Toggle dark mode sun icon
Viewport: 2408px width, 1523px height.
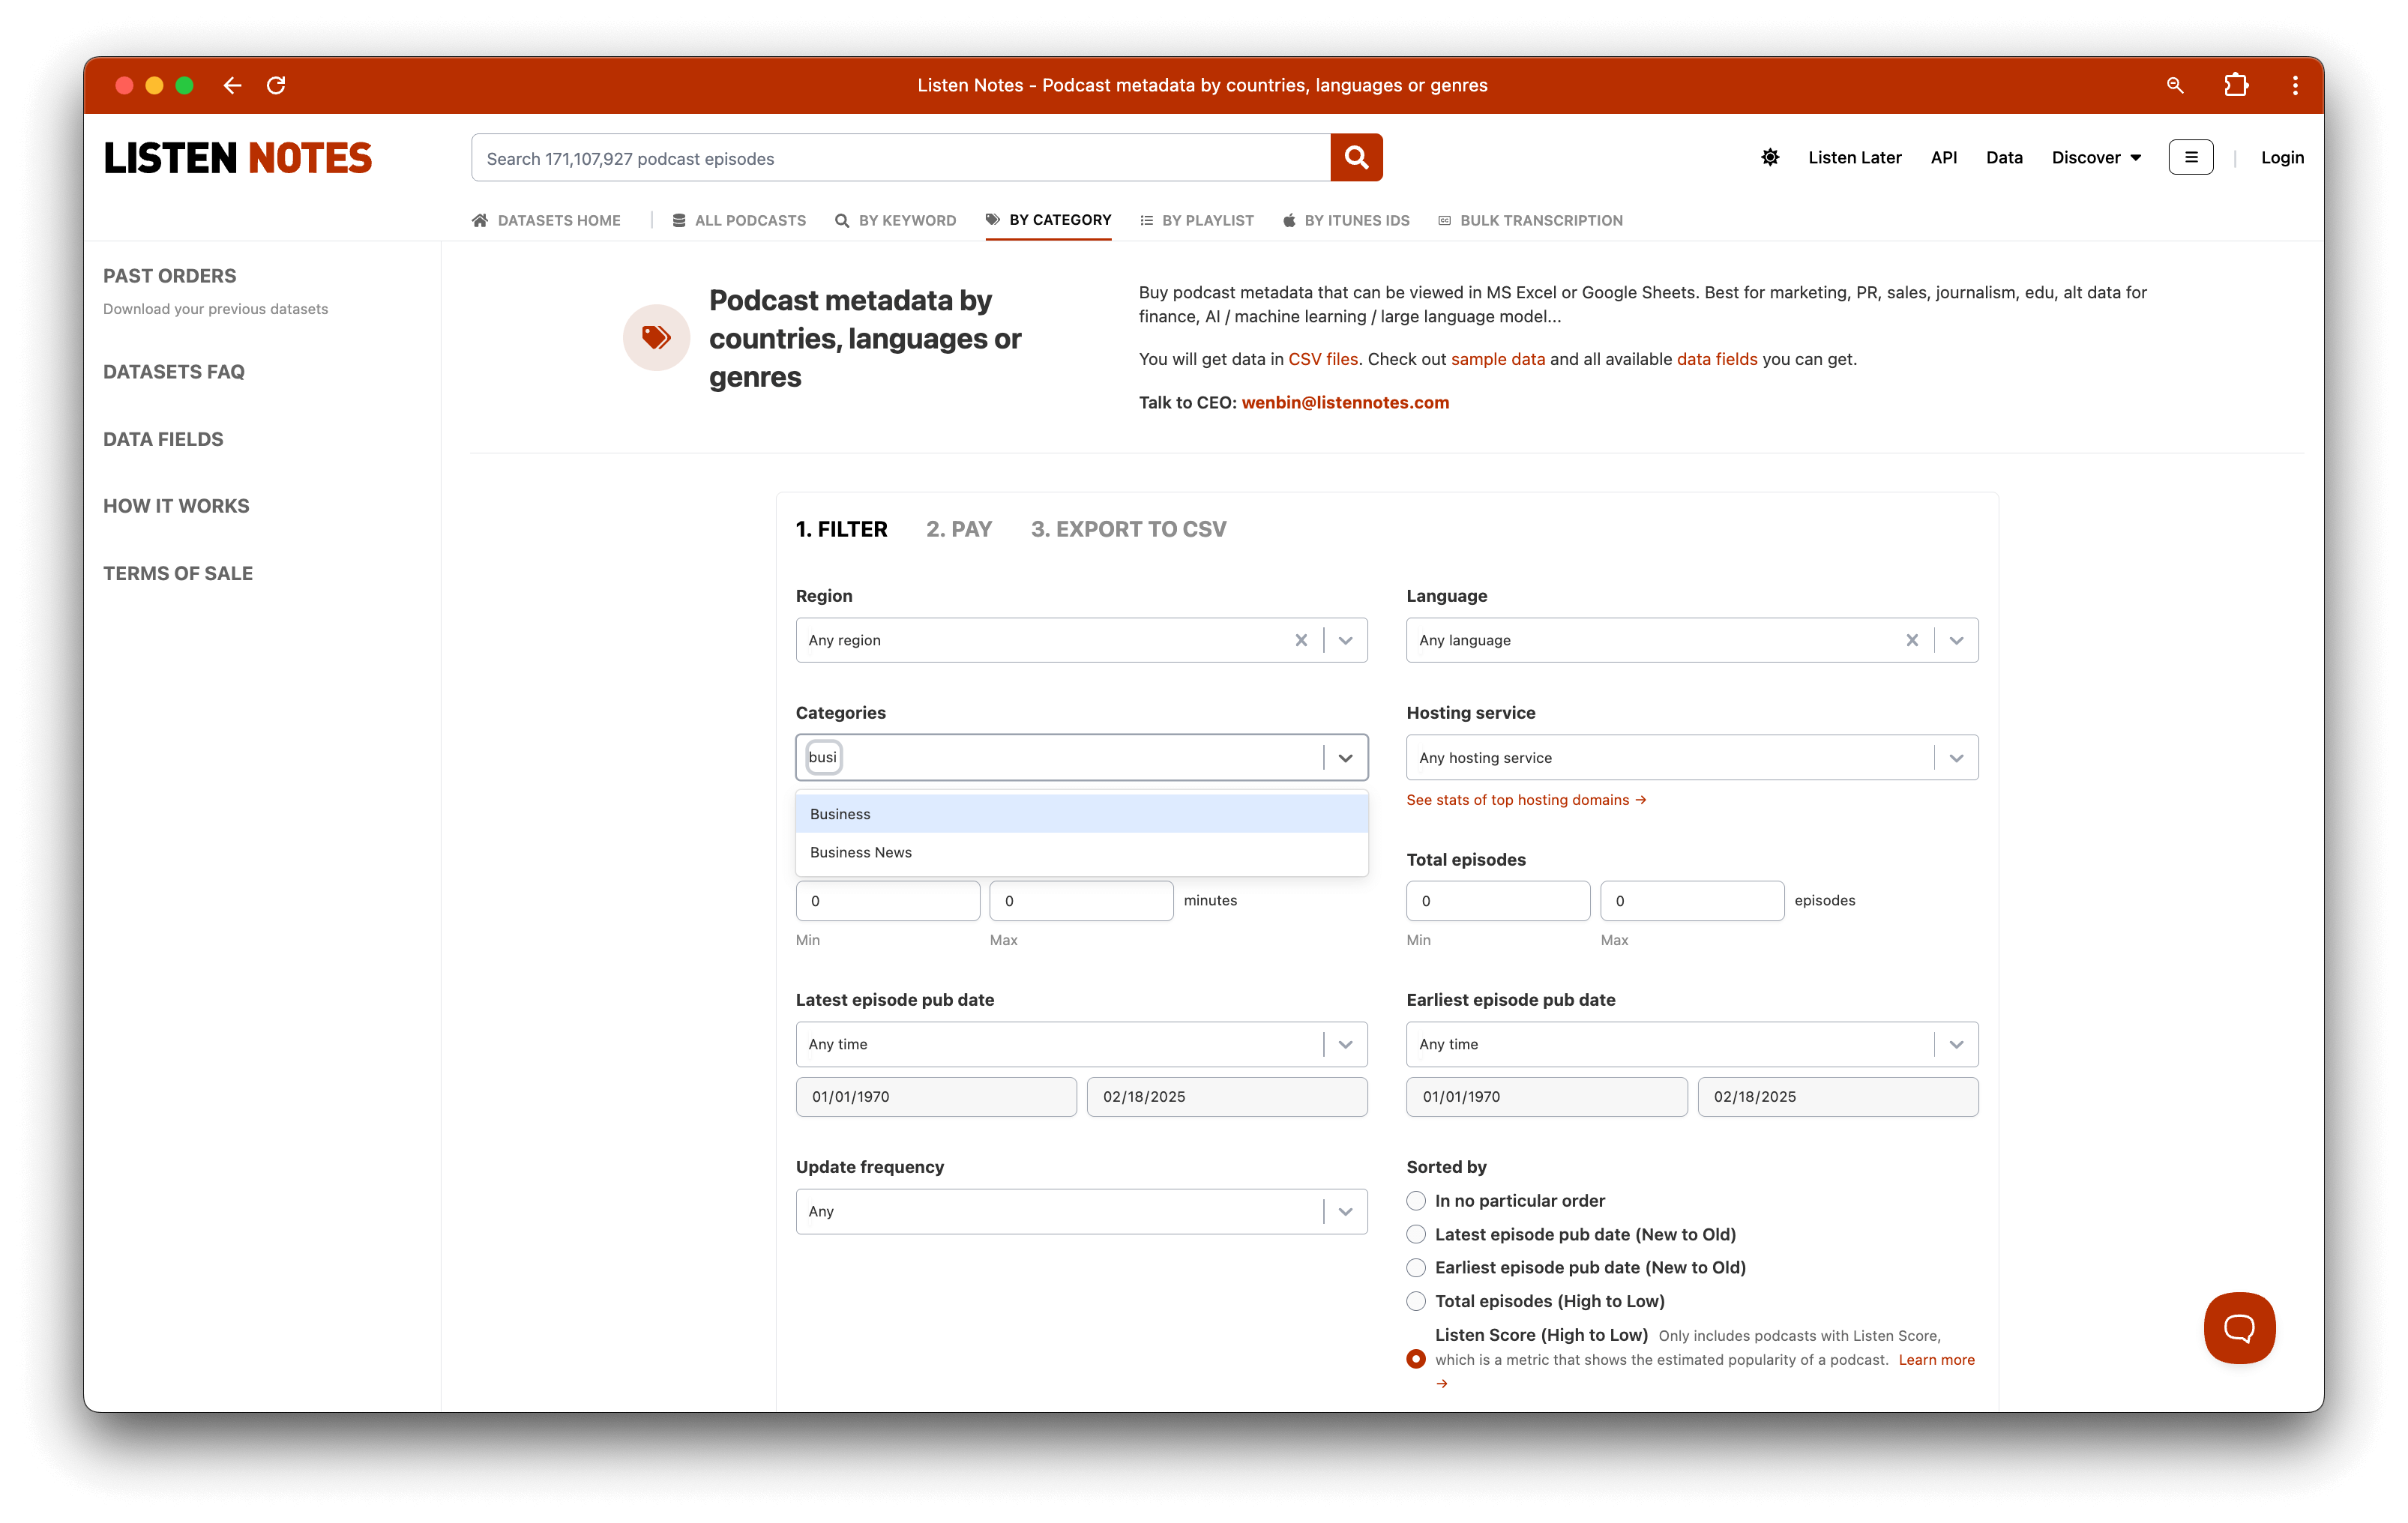click(1770, 157)
